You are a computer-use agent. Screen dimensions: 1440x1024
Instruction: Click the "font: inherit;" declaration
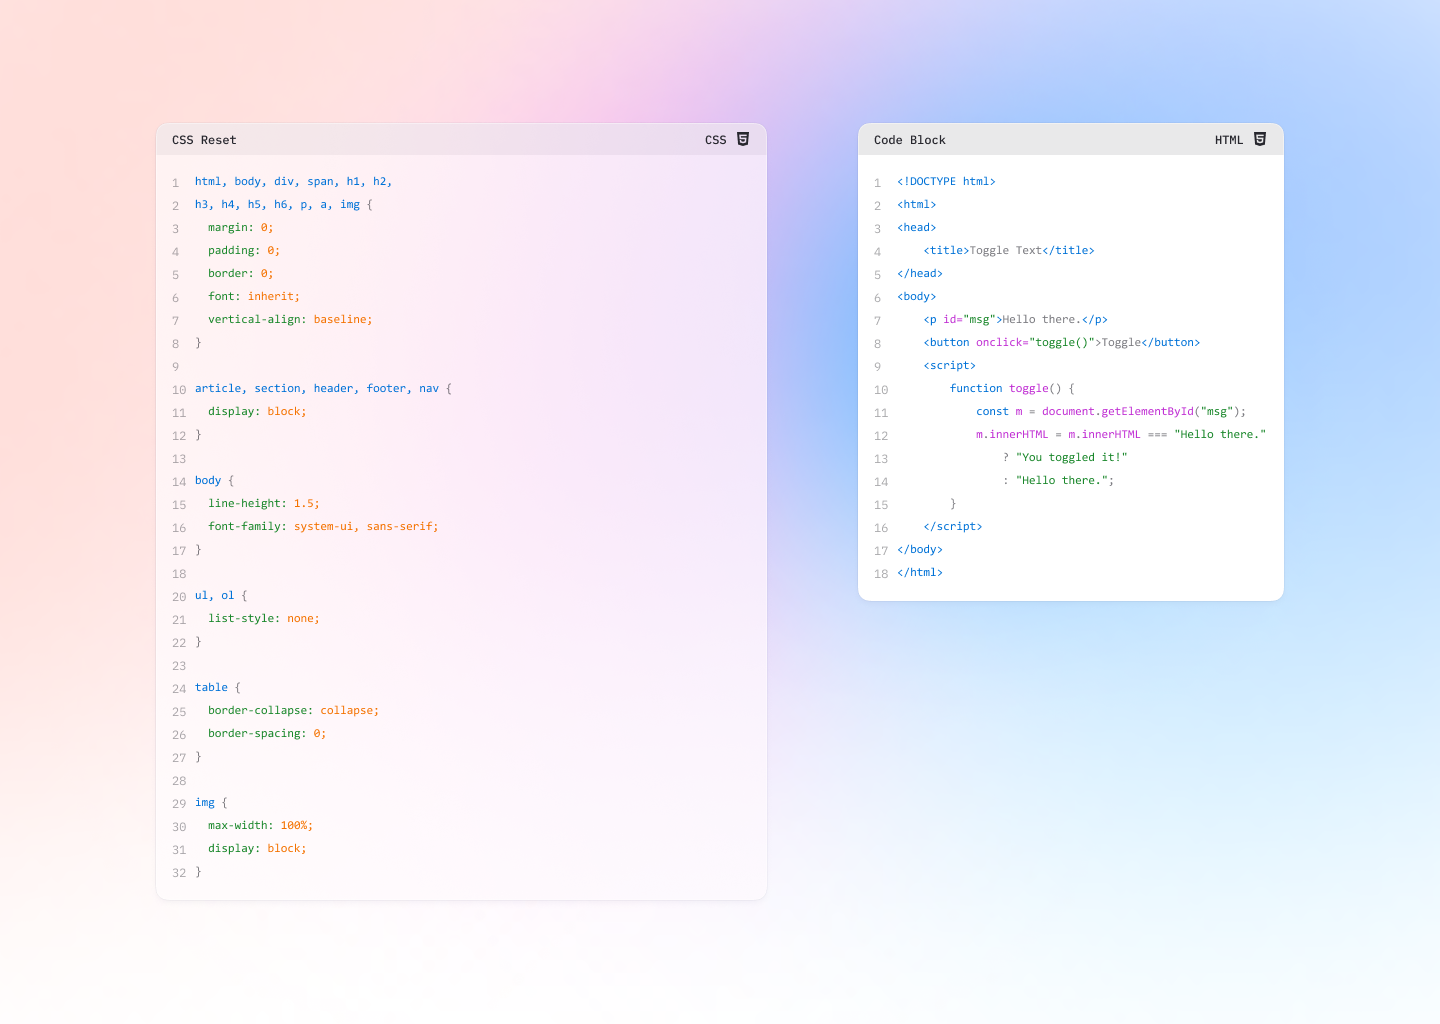pos(254,297)
